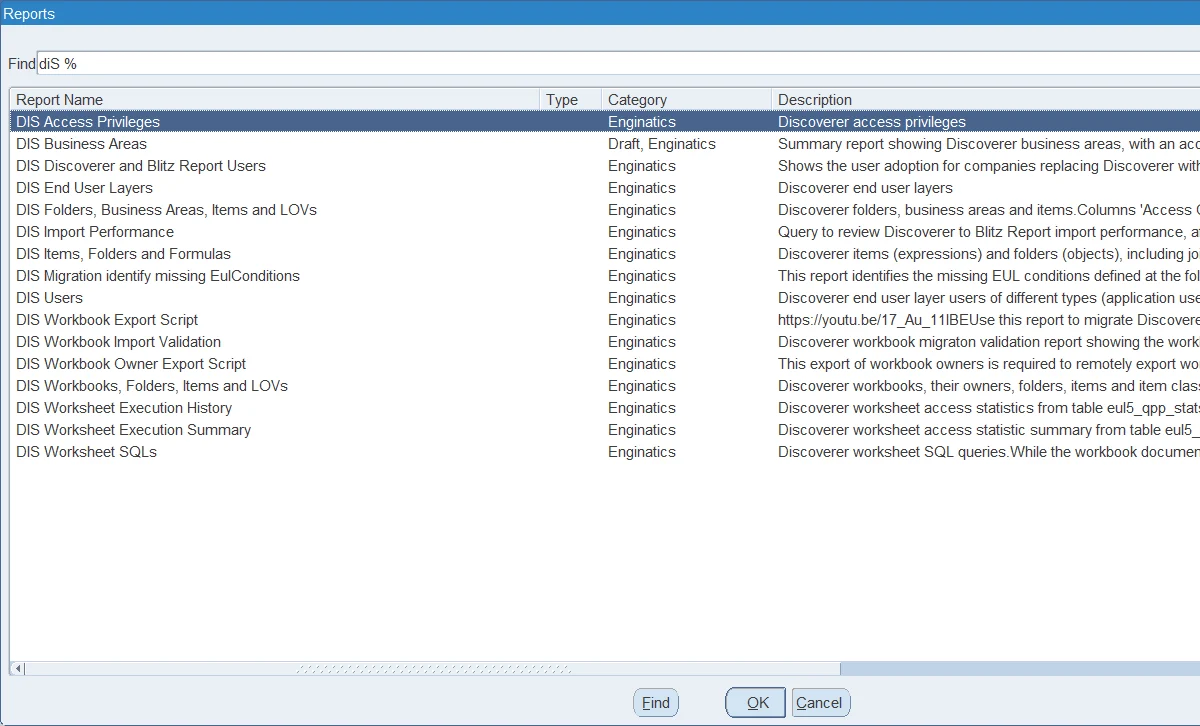
Task: Click description 'Discoverer worksheet access statistic summary'
Action: (x=989, y=430)
